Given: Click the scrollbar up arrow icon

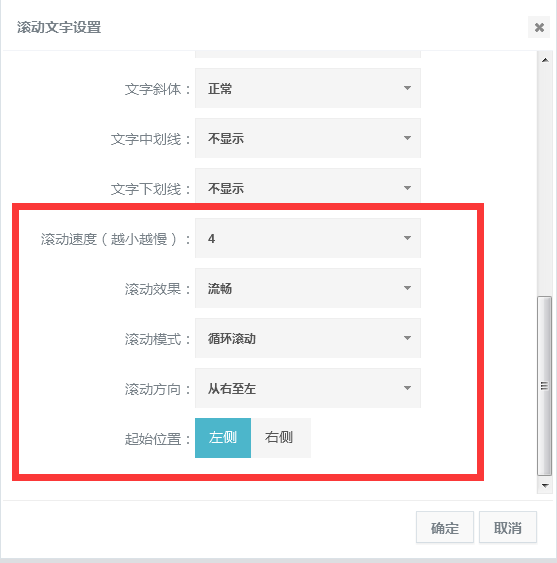Looking at the screenshot, I should (x=545, y=60).
